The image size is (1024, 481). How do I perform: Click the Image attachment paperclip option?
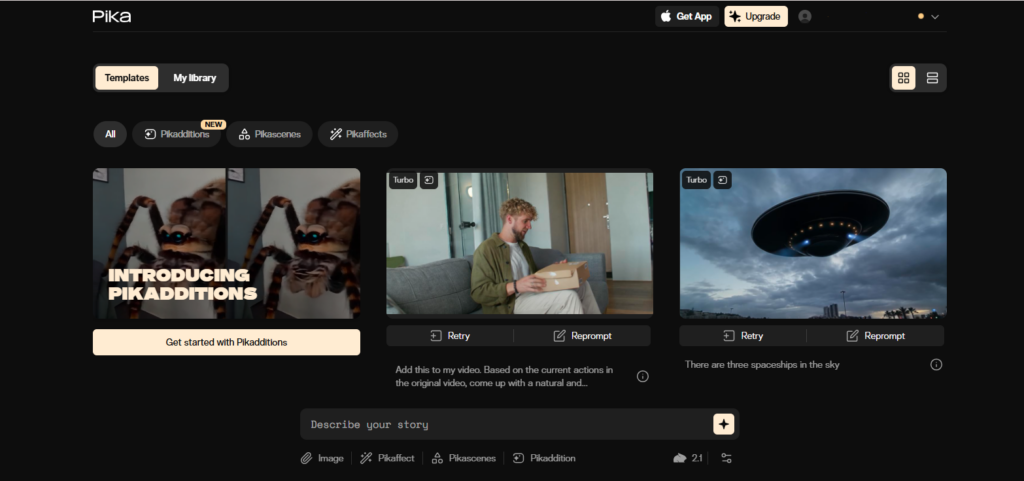point(322,458)
